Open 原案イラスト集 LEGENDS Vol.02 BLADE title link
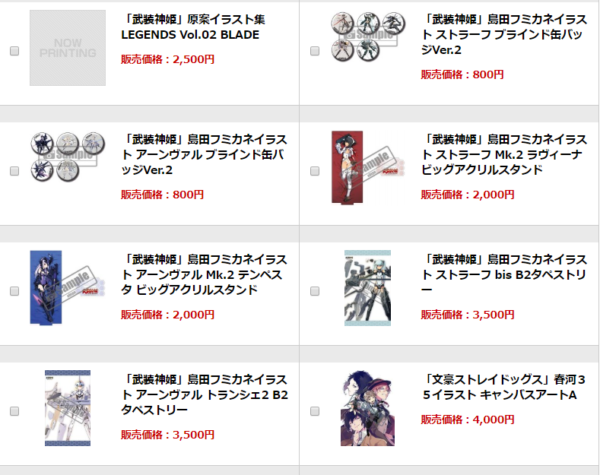The height and width of the screenshot is (475, 600). pos(193,27)
